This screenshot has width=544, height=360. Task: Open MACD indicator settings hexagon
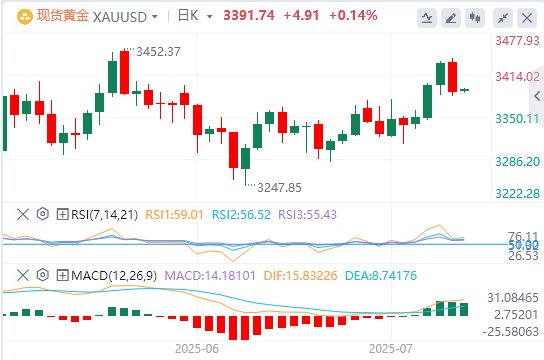pos(43,275)
